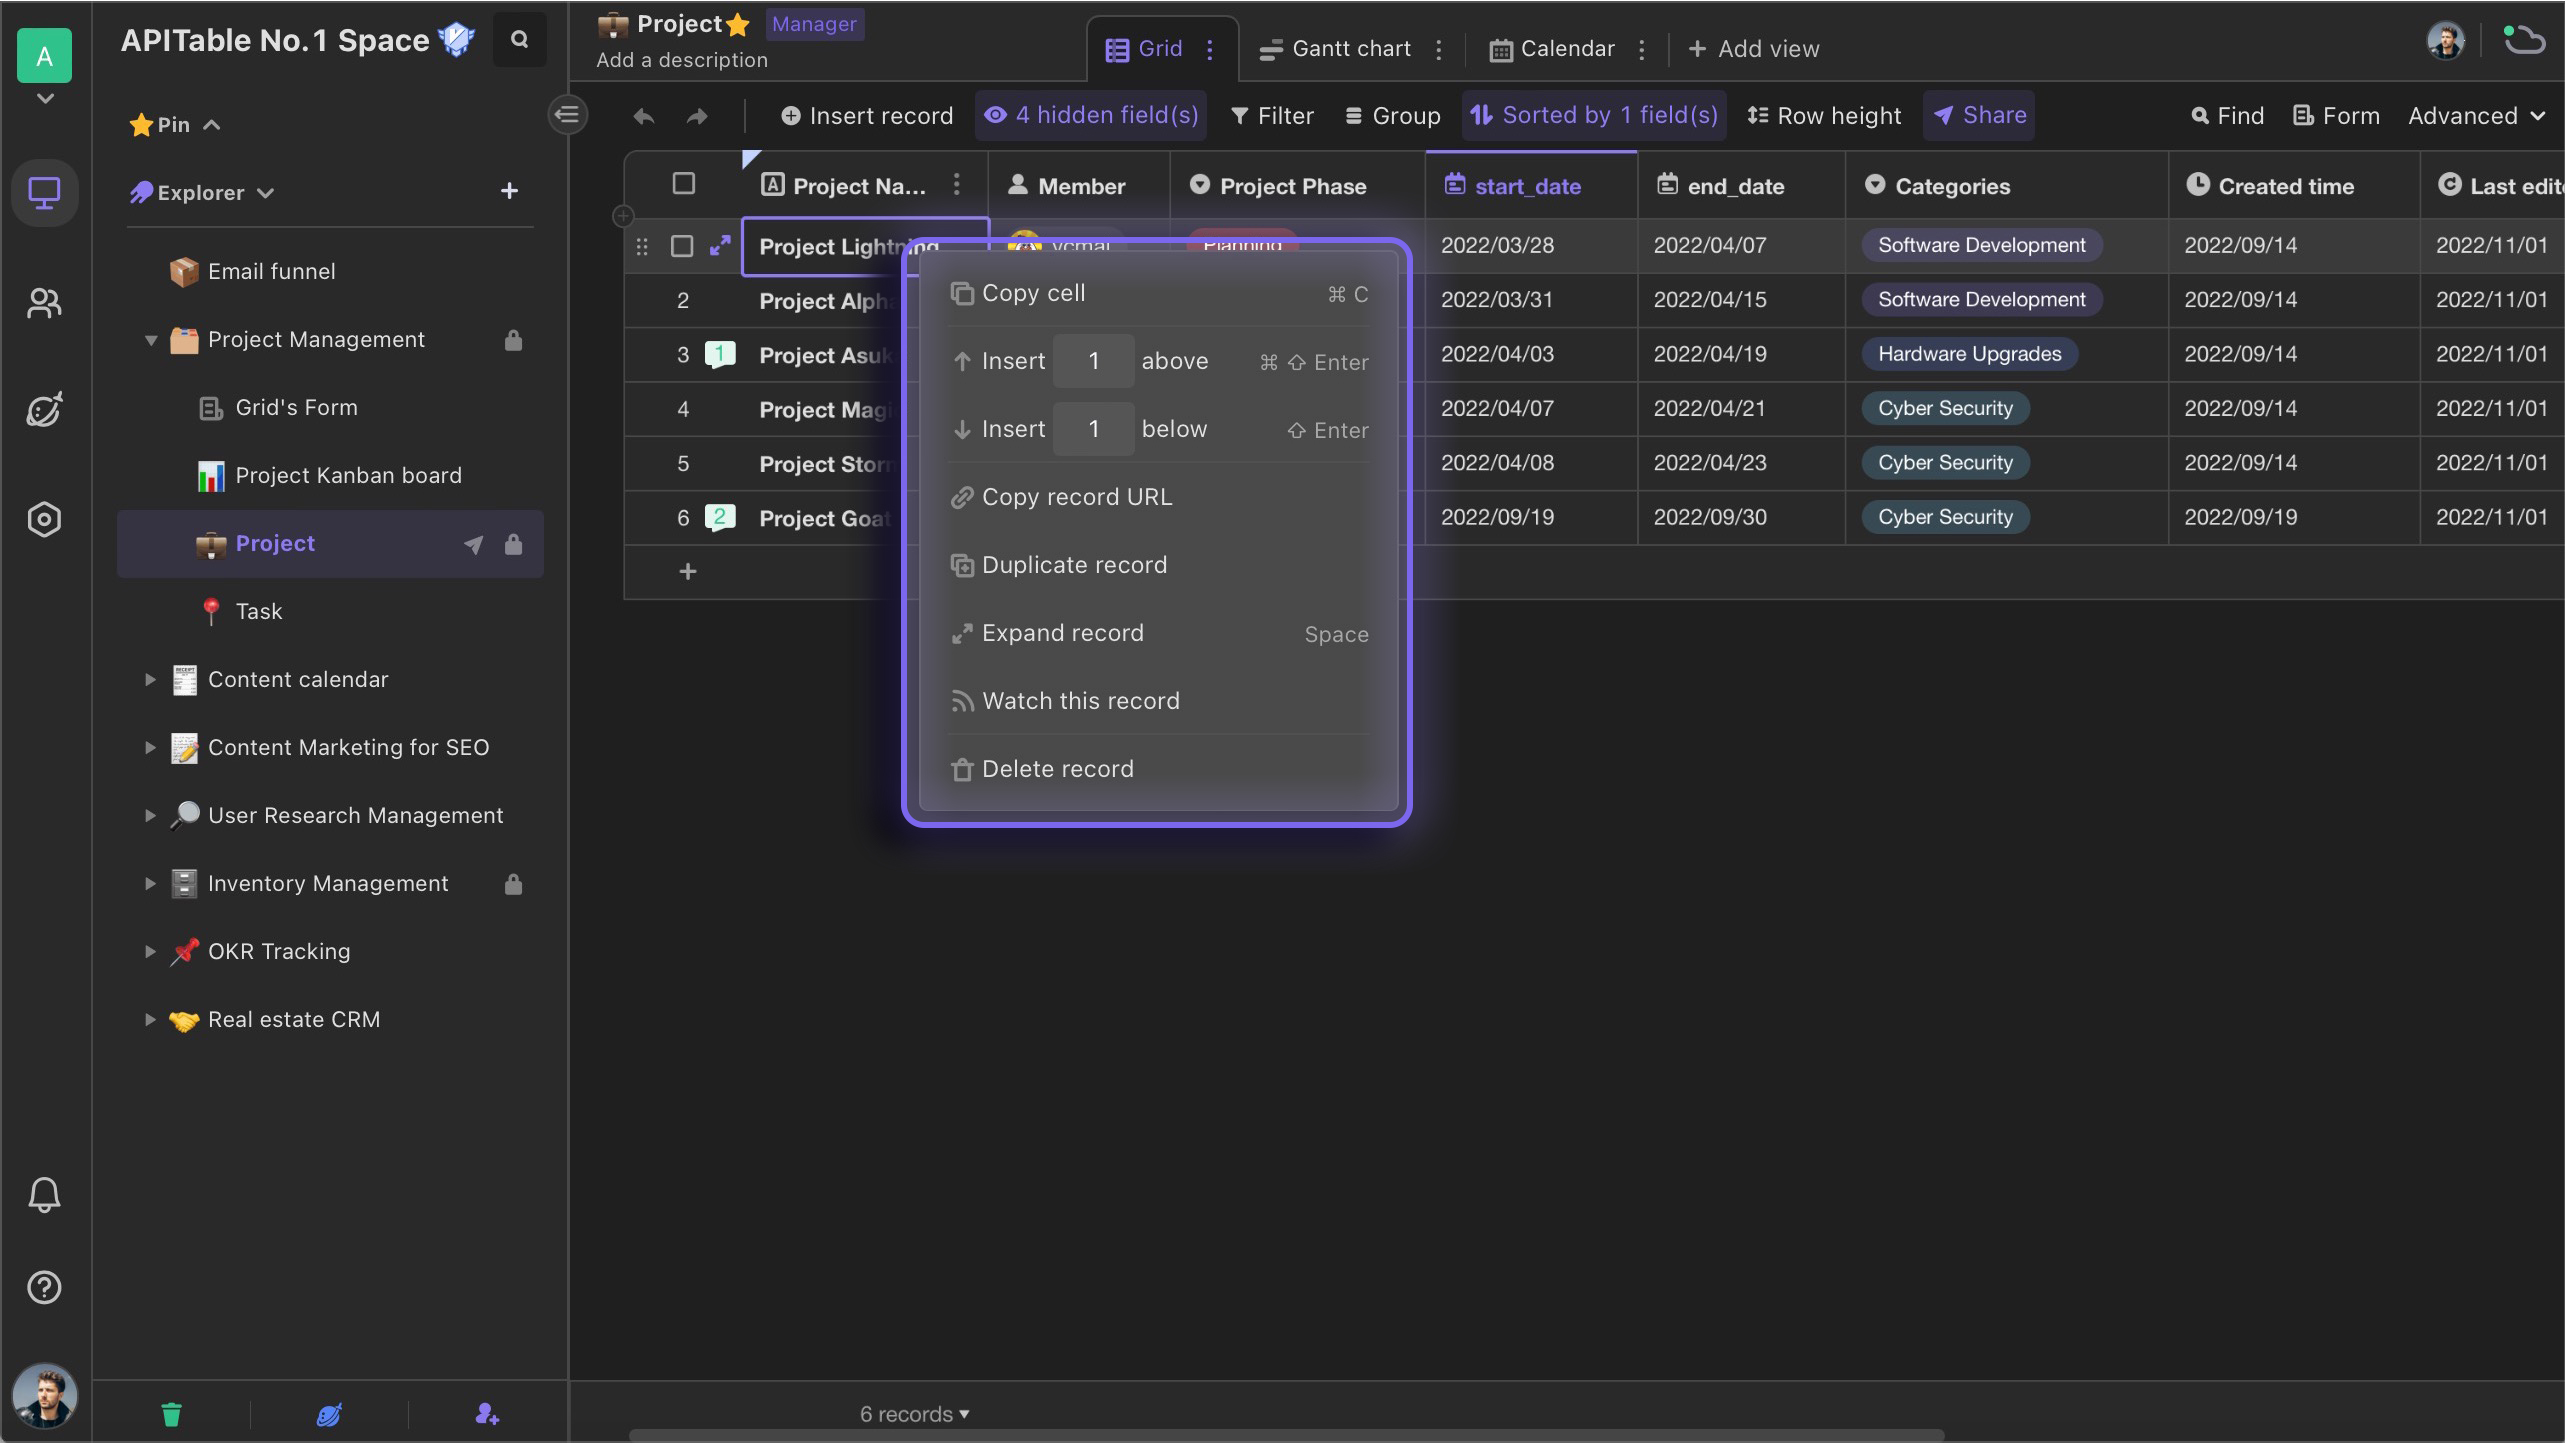Click the planet icon at sidebar bottom
Screen dimensions: 2565x1443
tap(329, 1414)
